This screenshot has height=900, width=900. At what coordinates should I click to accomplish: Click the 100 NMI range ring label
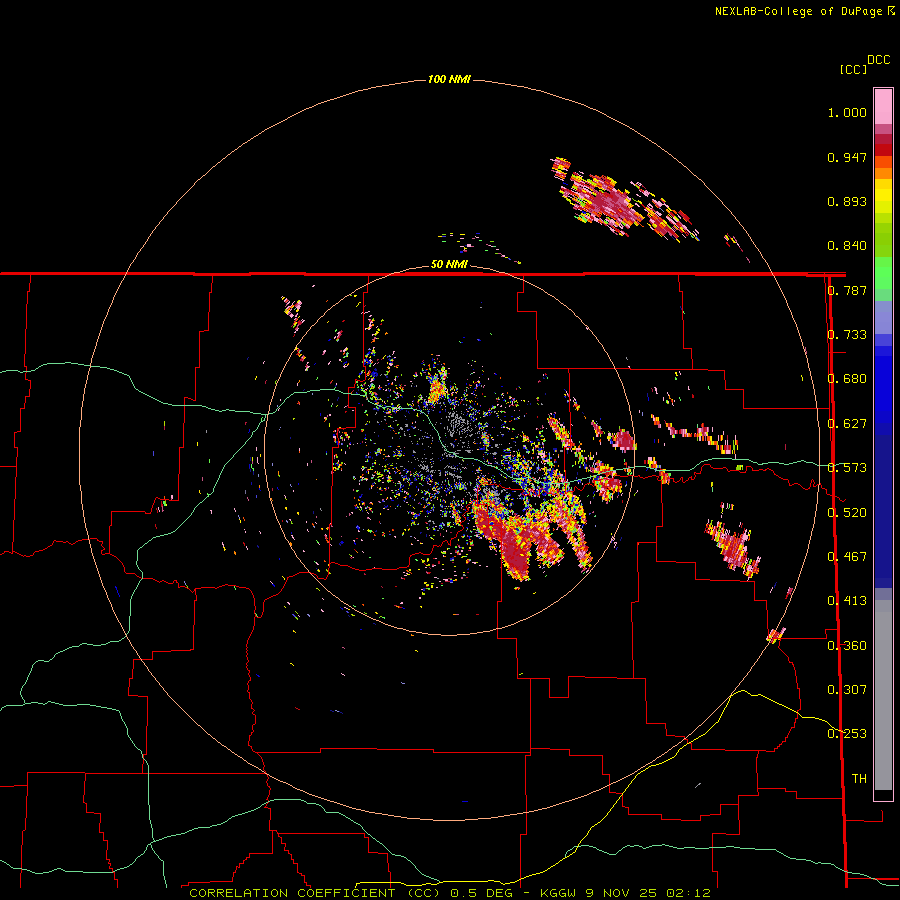click(449, 79)
